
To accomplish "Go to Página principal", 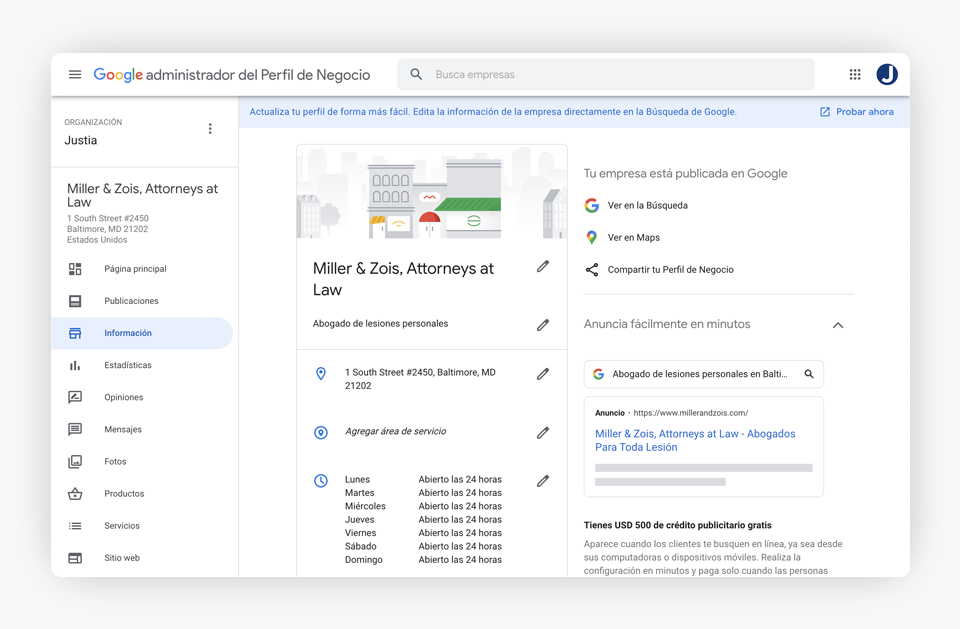I will (135, 269).
